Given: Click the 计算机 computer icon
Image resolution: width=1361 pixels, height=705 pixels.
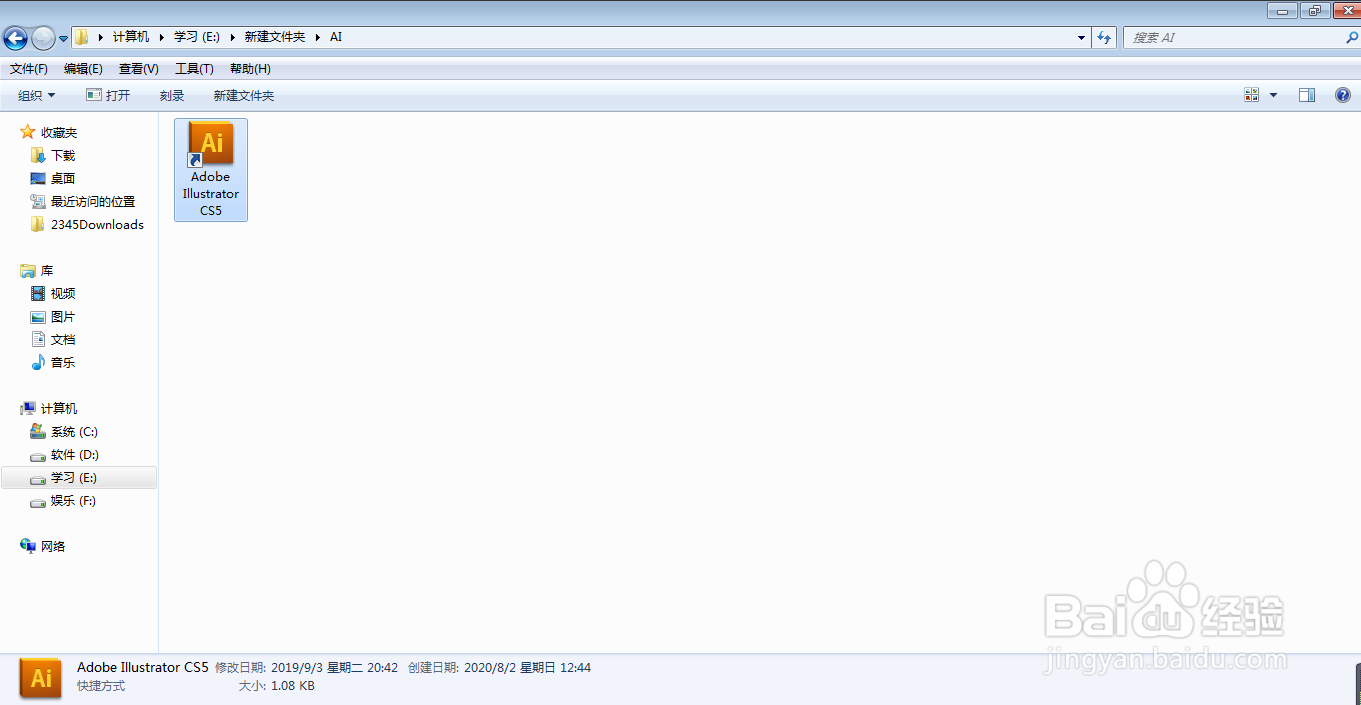Looking at the screenshot, I should [x=28, y=409].
